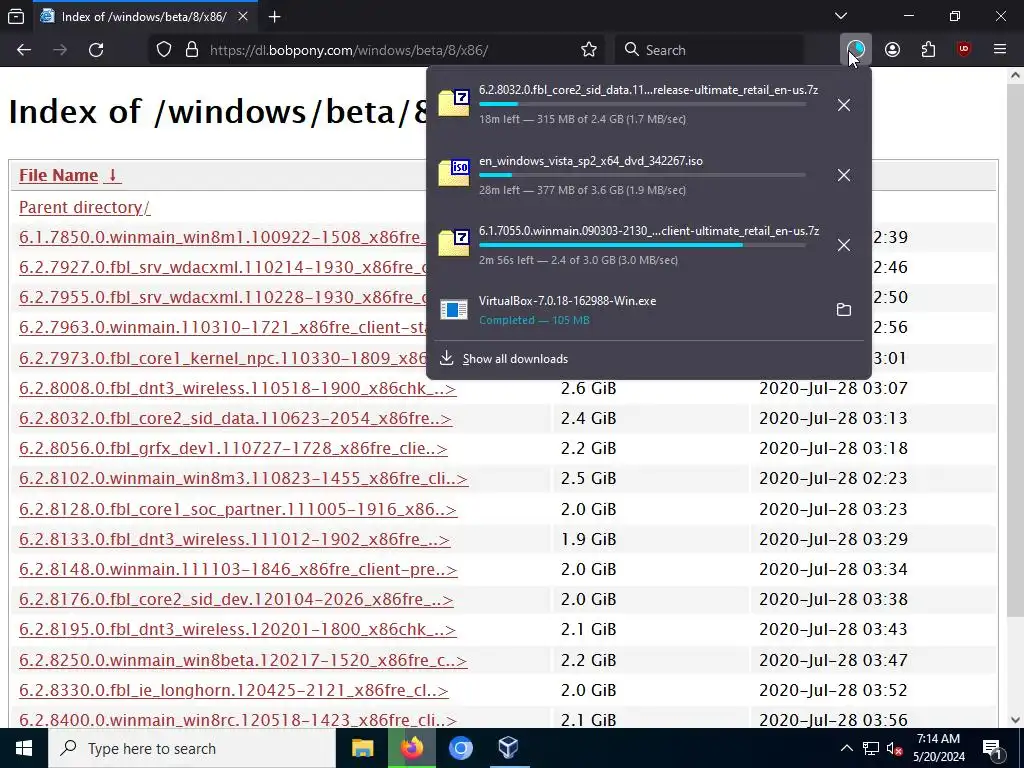Open the blue circle app on taskbar

click(460, 748)
